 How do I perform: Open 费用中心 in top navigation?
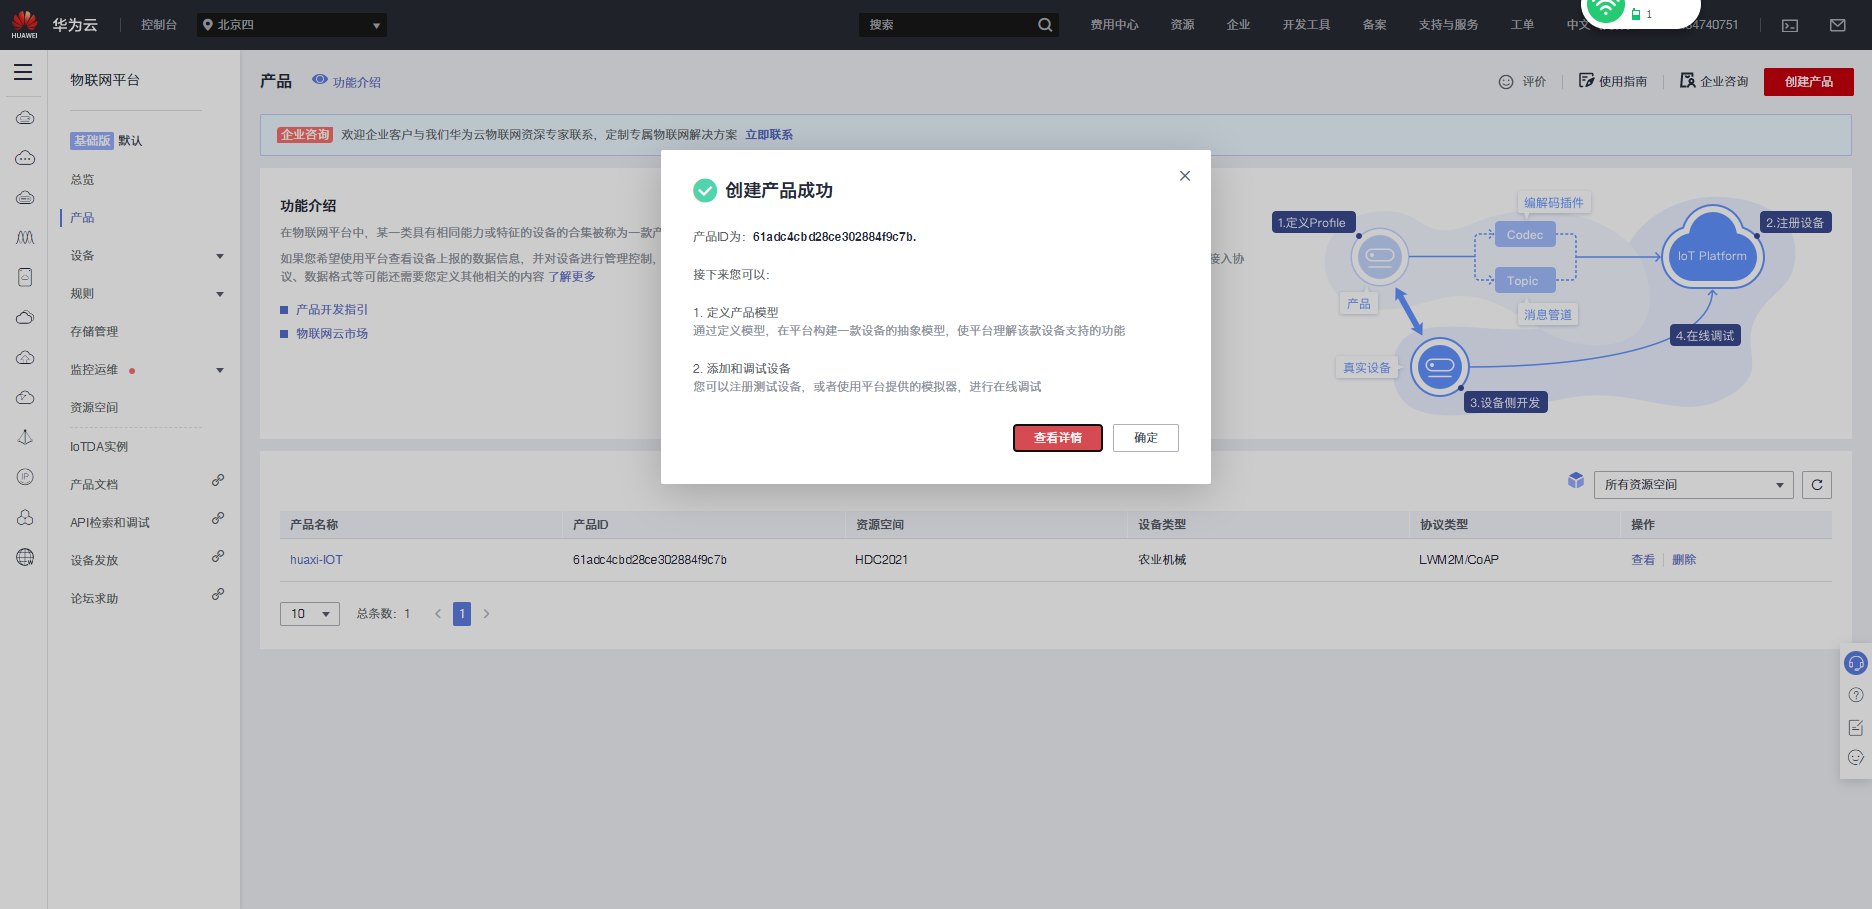(x=1114, y=25)
